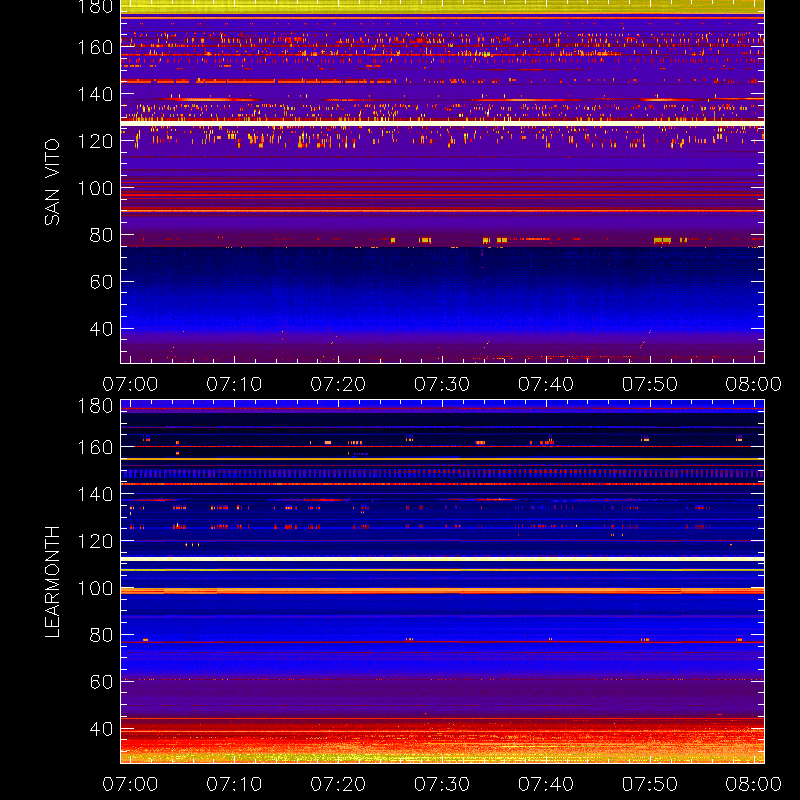Click the 08:00 time label under Learmonth plot
Image resolution: width=800 pixels, height=800 pixels.
point(754,784)
